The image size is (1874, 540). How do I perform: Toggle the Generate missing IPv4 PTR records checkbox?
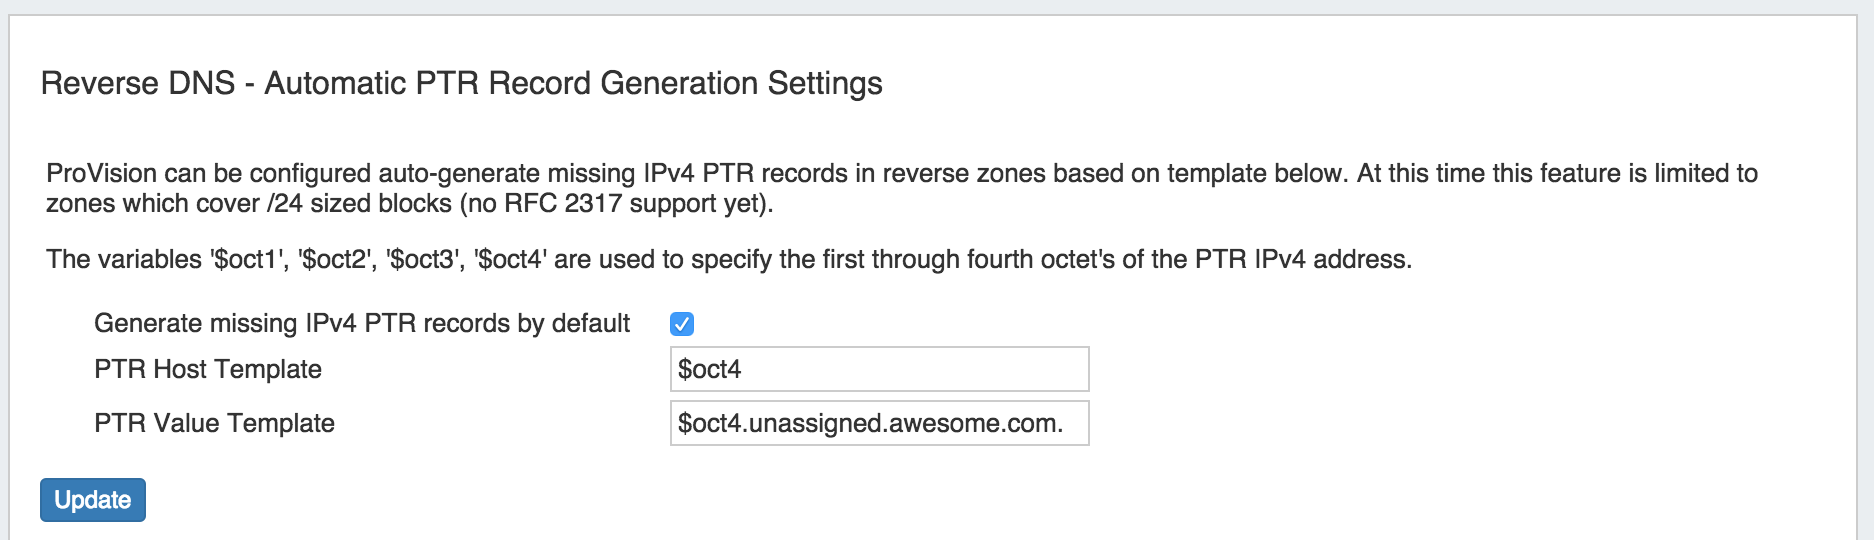point(682,324)
